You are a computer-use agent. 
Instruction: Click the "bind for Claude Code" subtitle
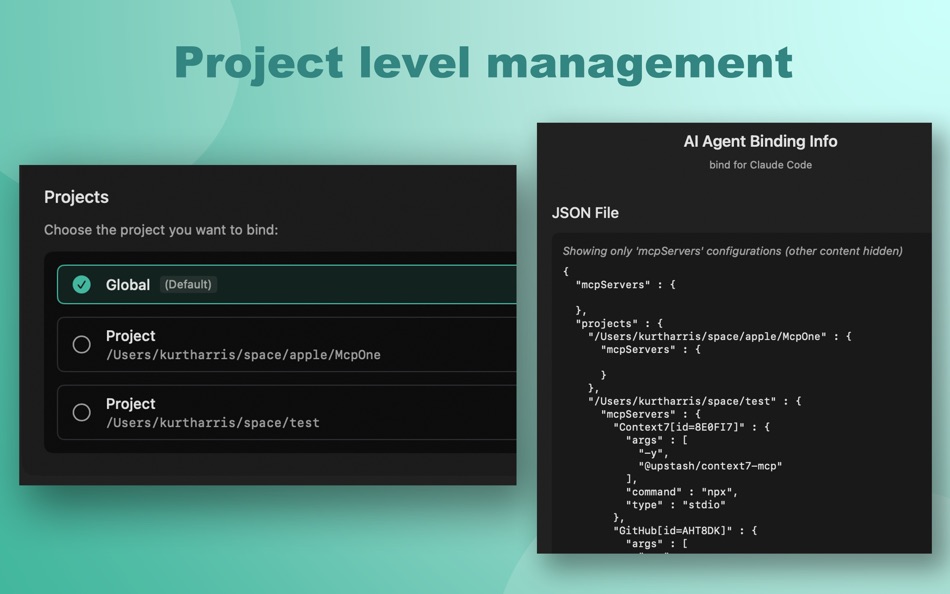click(x=760, y=165)
